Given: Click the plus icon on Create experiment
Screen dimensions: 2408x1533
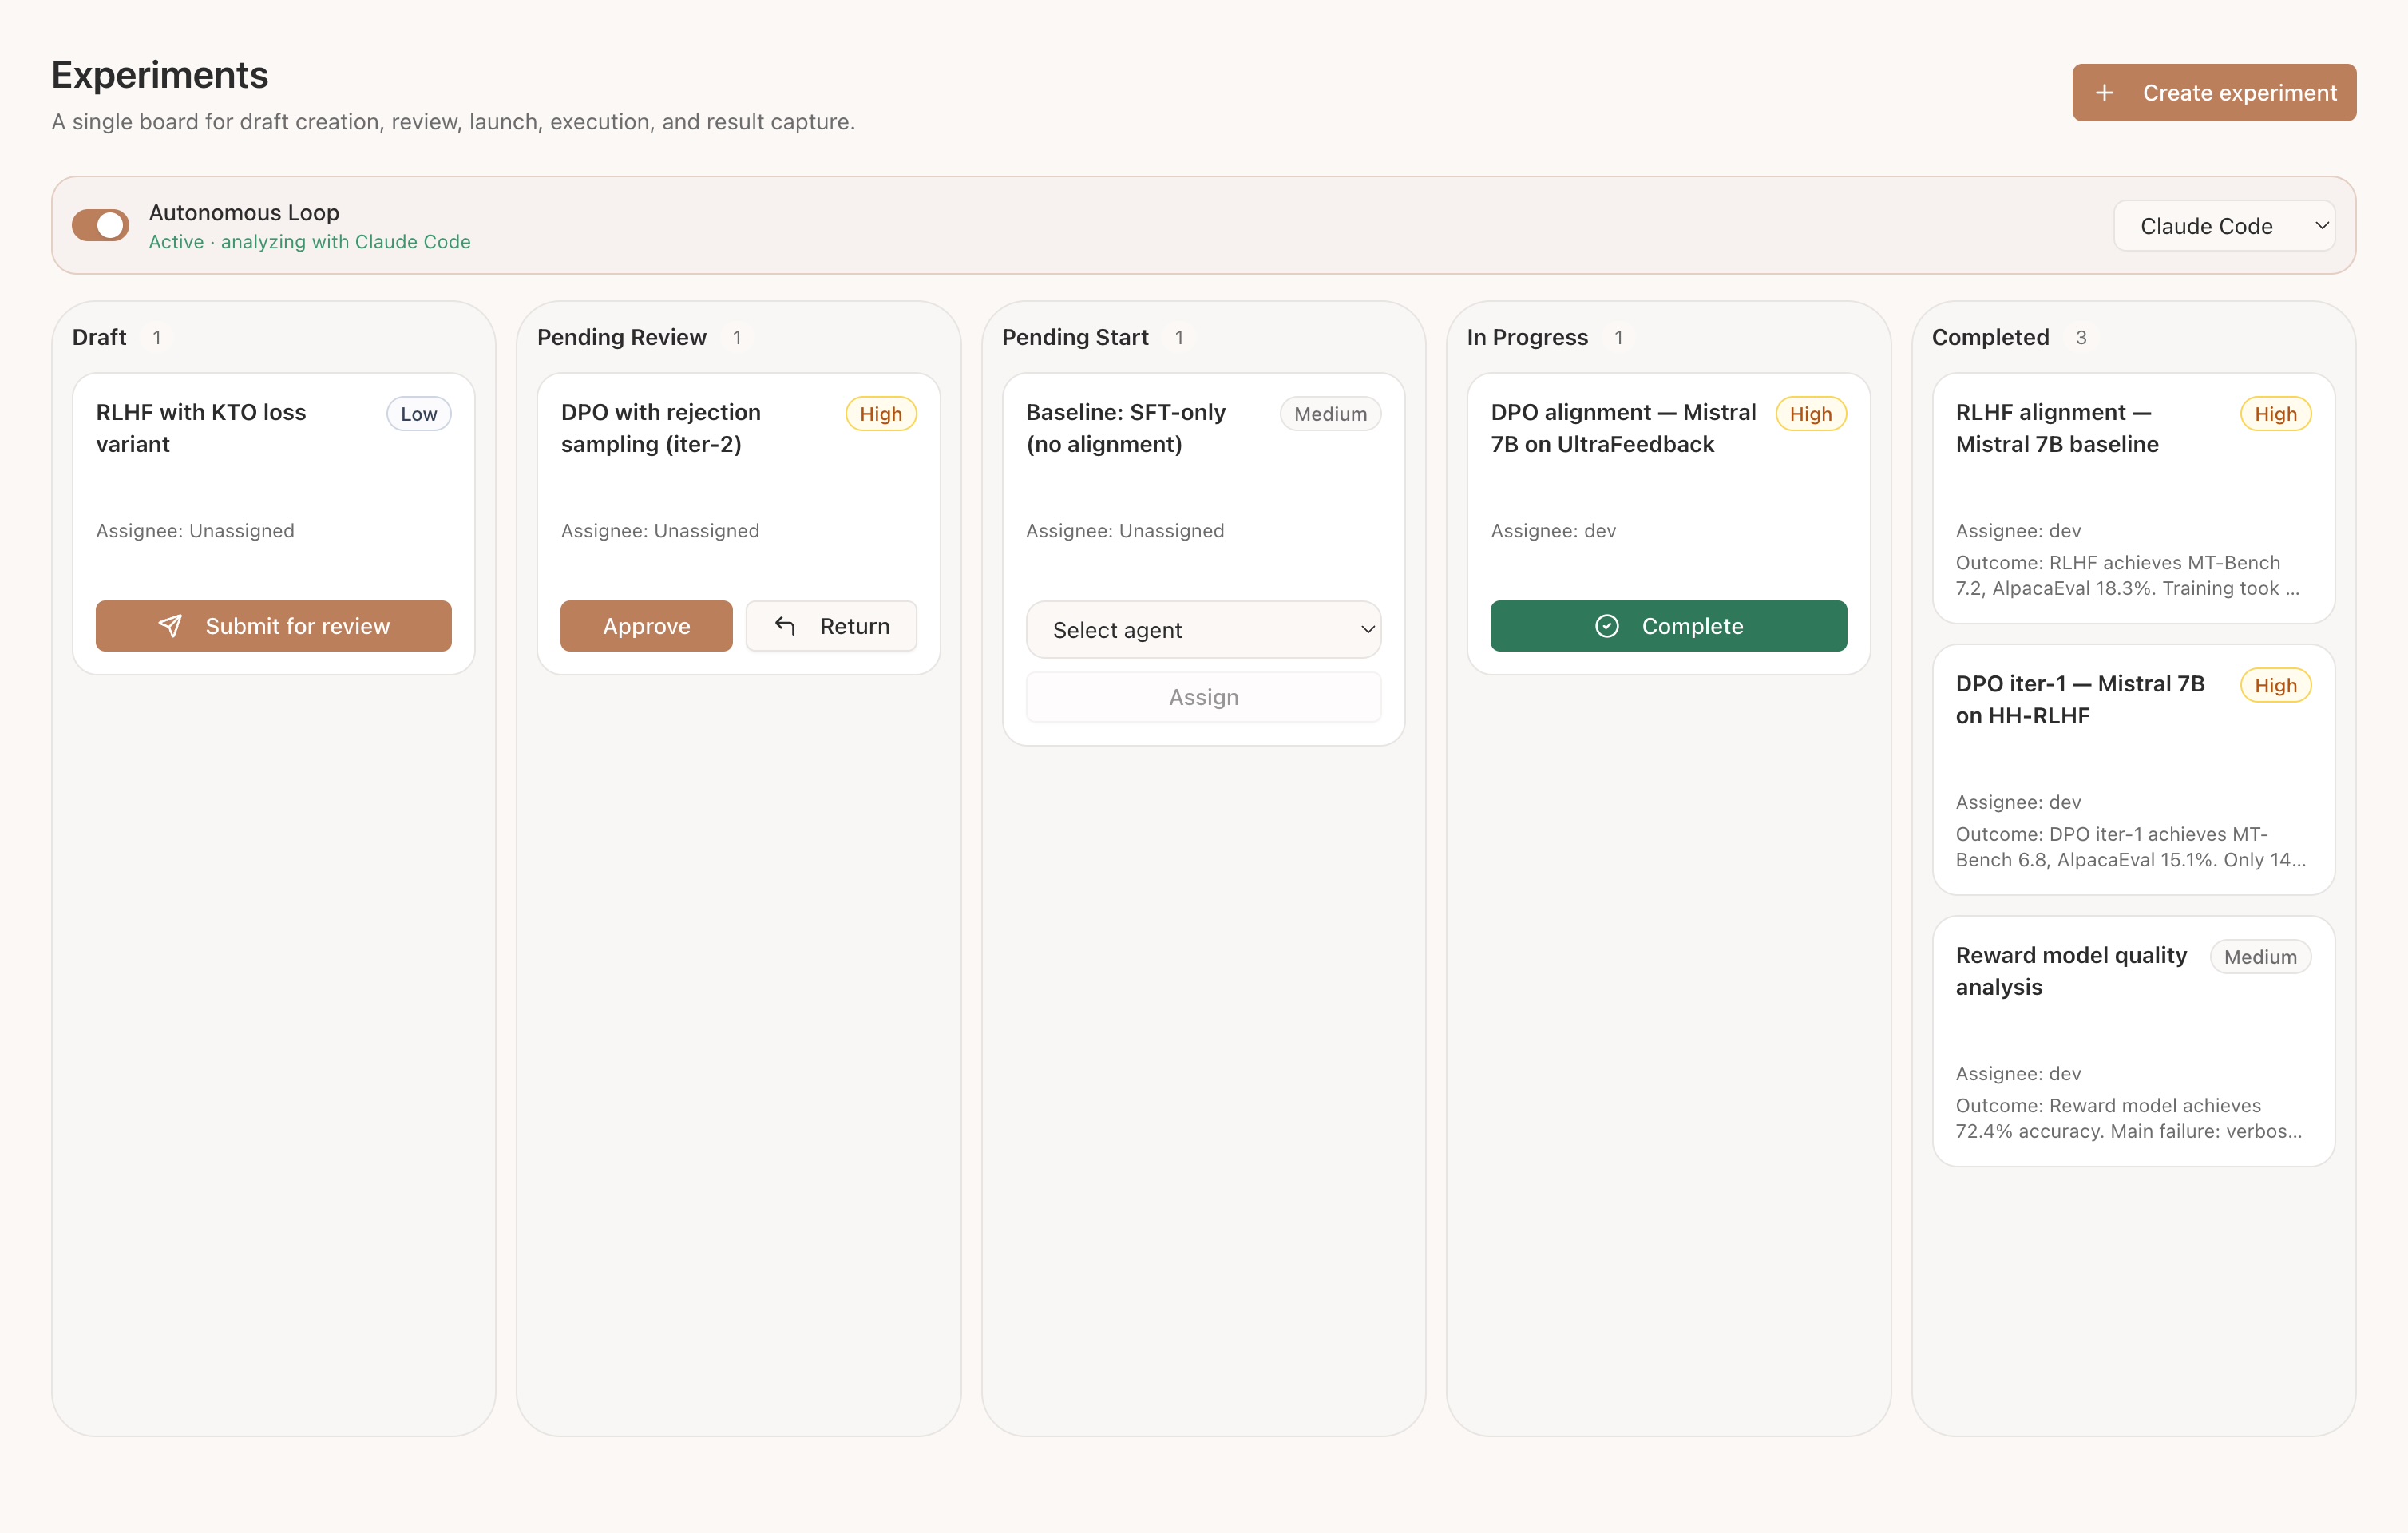Looking at the screenshot, I should [x=2104, y=92].
